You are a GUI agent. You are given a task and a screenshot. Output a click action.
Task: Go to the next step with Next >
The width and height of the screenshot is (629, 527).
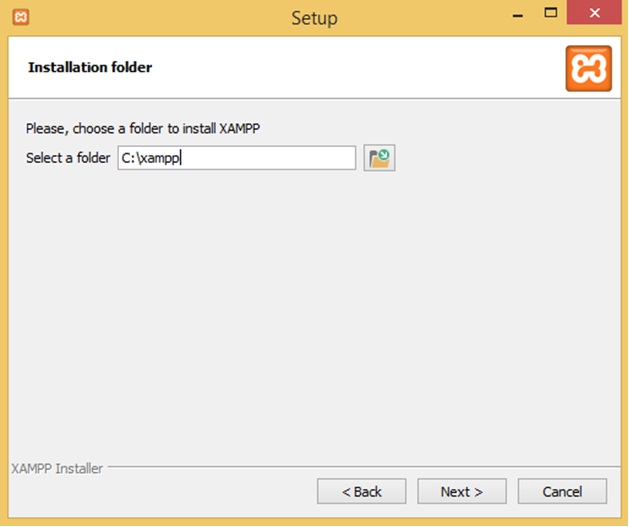pos(462,491)
